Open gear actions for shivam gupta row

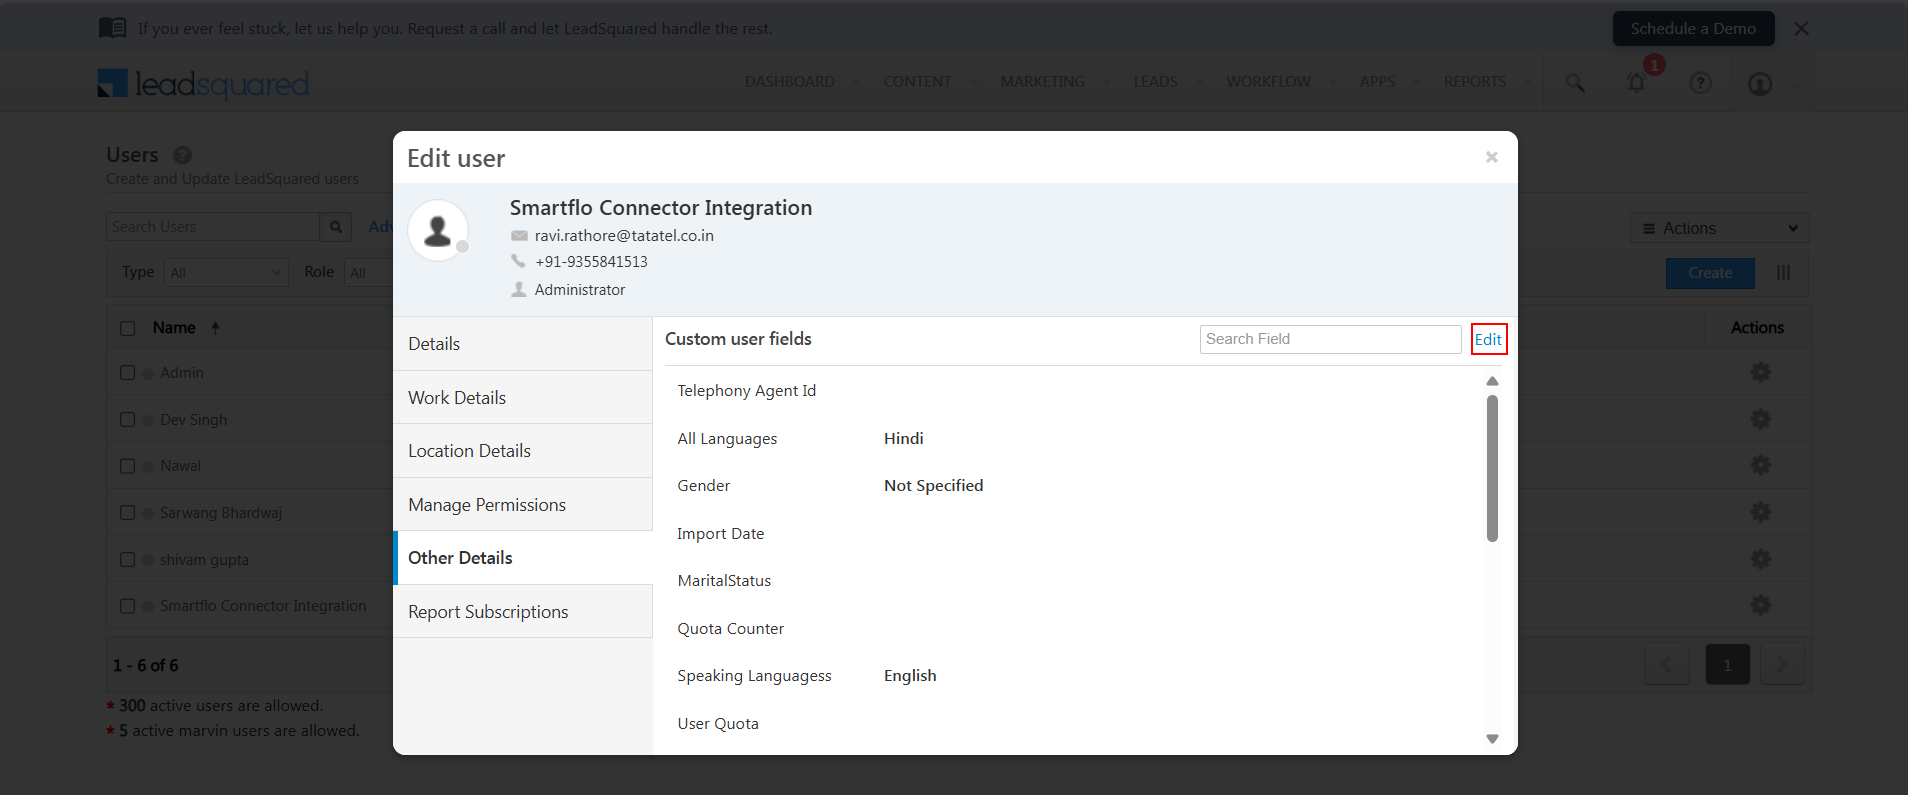coord(1760,559)
